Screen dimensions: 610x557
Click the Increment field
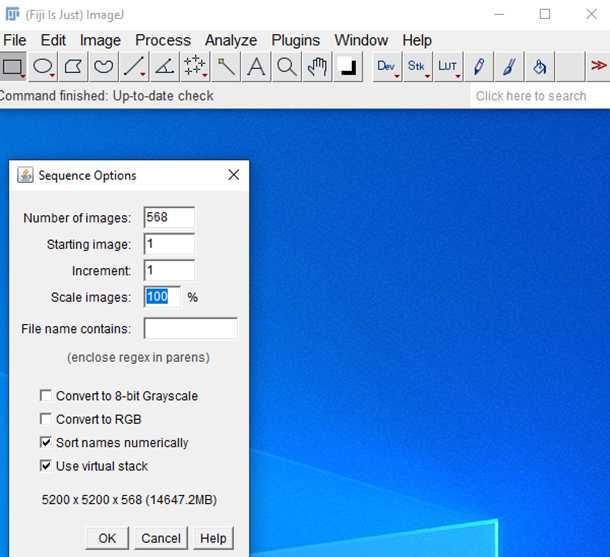pyautogui.click(x=169, y=270)
